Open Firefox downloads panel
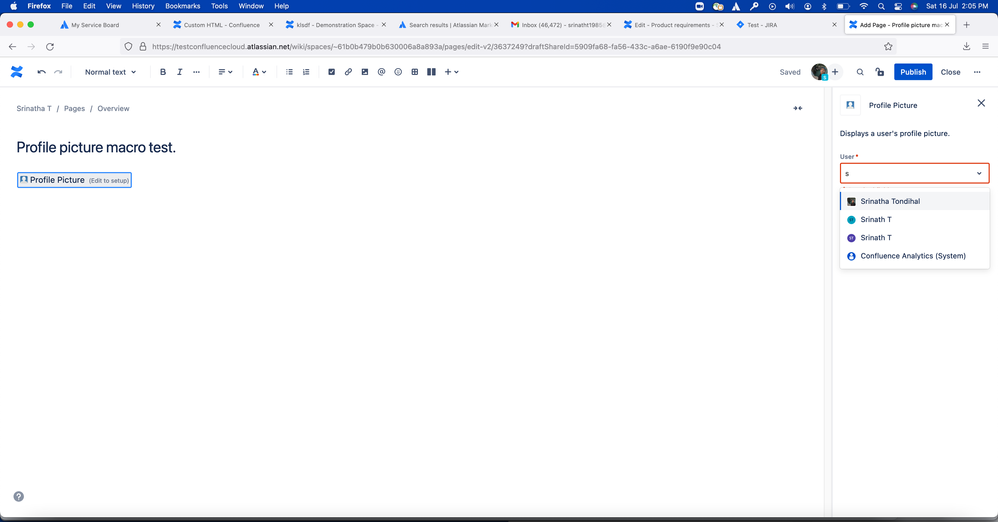Viewport: 998px width, 522px height. tap(966, 46)
